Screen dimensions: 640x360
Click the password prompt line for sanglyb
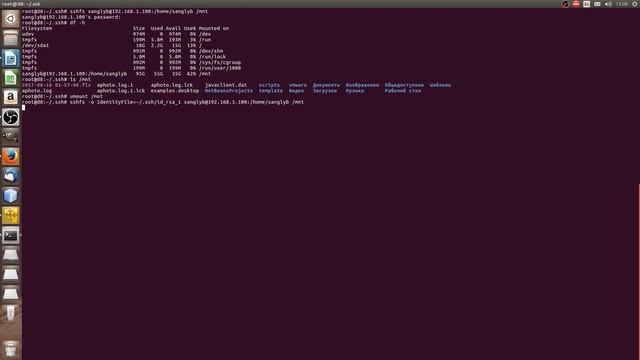click(71, 17)
